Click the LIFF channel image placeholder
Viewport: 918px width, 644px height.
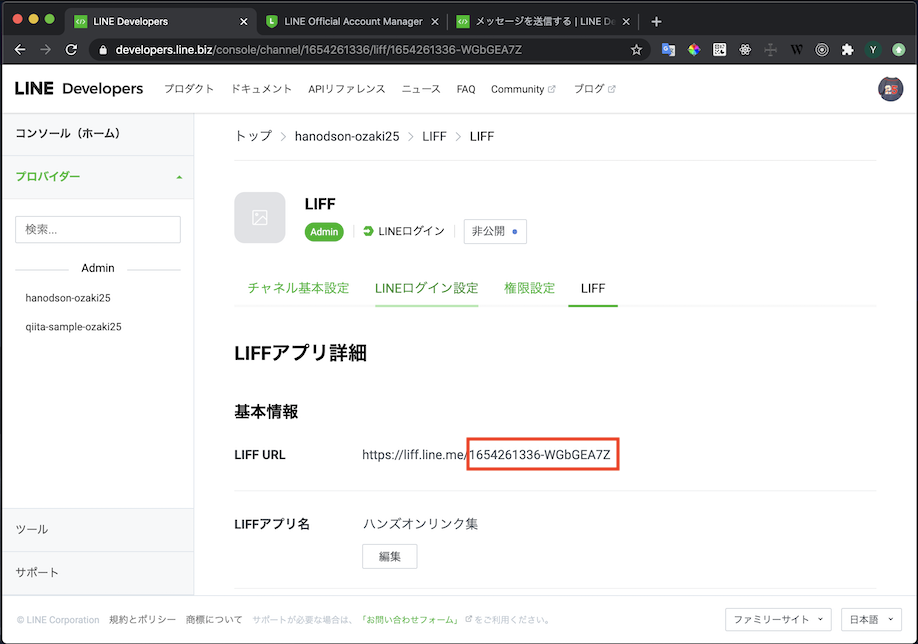tap(260, 218)
